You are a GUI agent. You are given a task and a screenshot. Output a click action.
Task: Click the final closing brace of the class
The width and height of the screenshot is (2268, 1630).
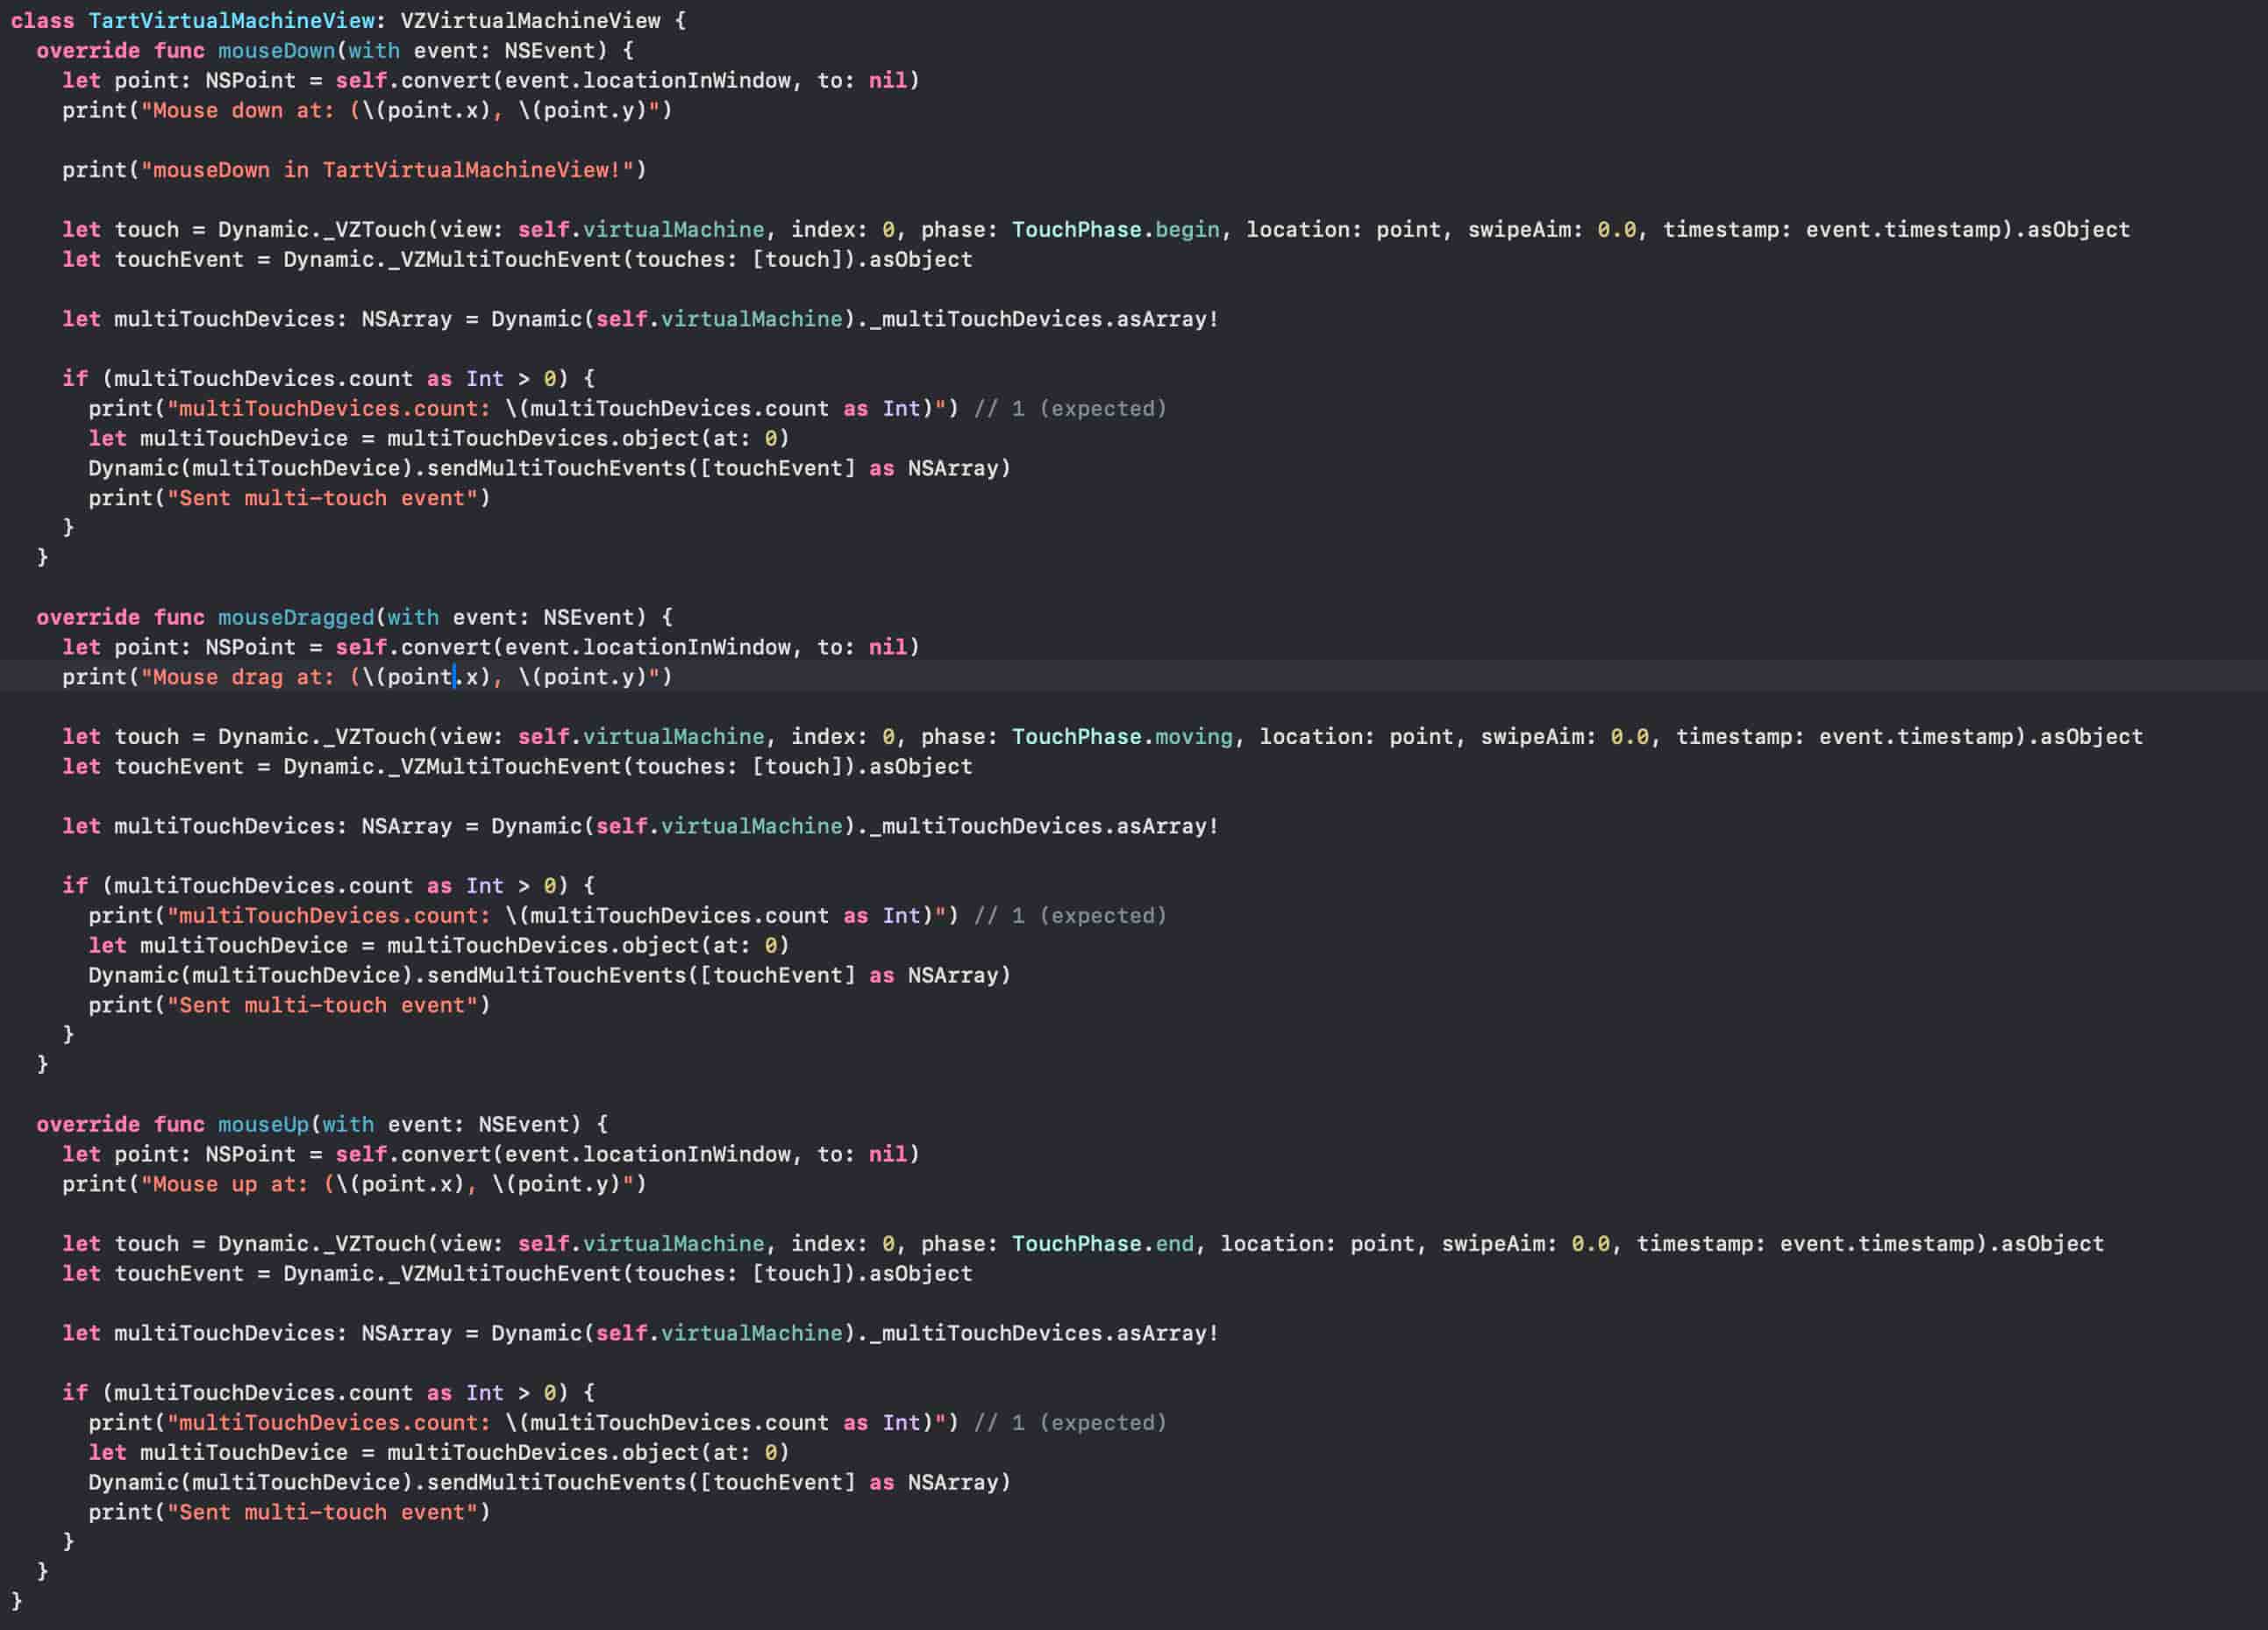(16, 1601)
